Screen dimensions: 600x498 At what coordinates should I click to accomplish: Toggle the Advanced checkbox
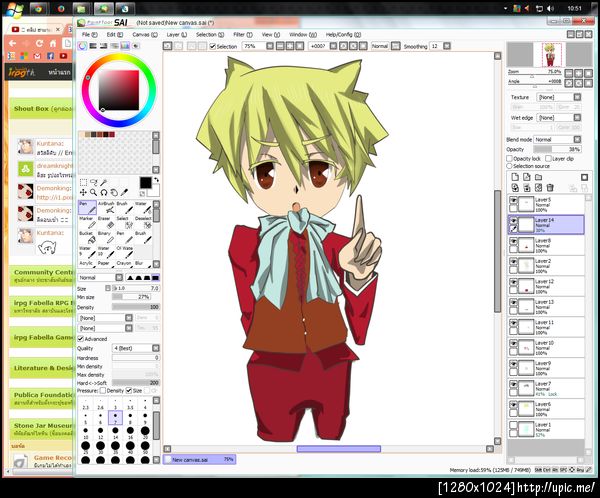click(x=81, y=339)
